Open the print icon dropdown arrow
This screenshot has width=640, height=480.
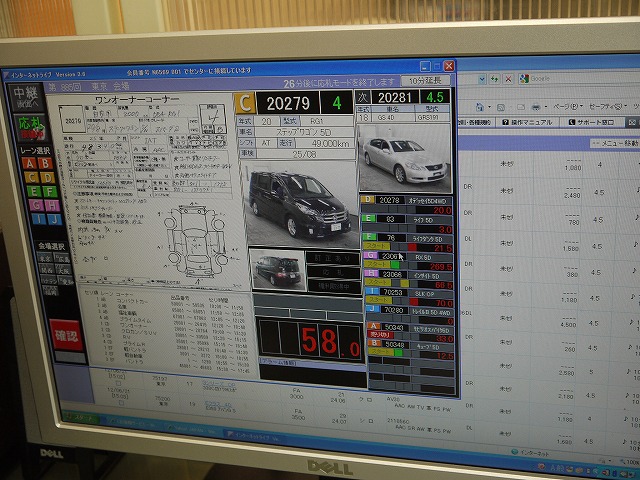[545, 107]
